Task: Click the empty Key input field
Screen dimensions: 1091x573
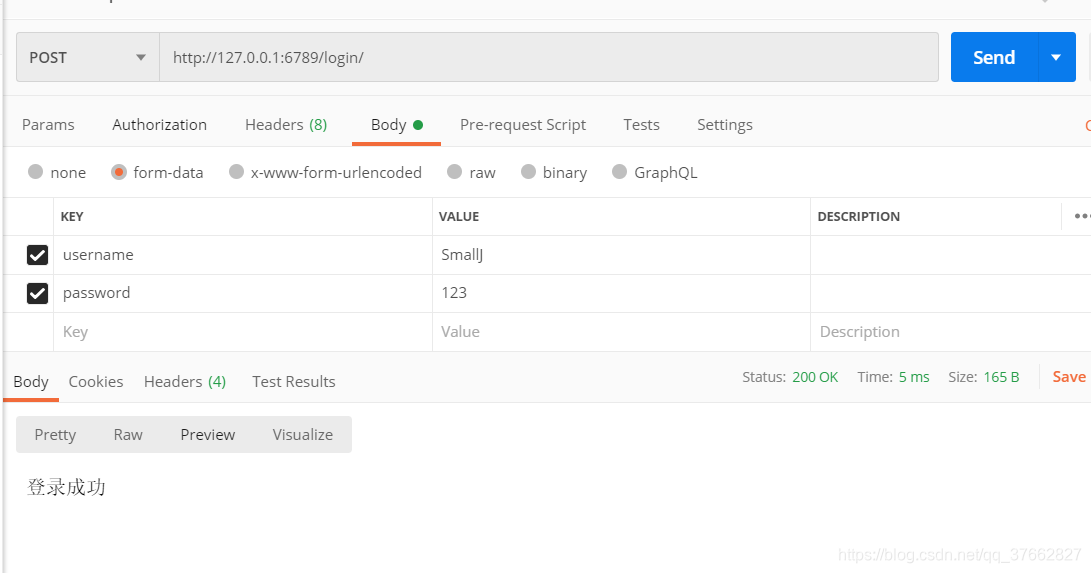Action: (243, 332)
